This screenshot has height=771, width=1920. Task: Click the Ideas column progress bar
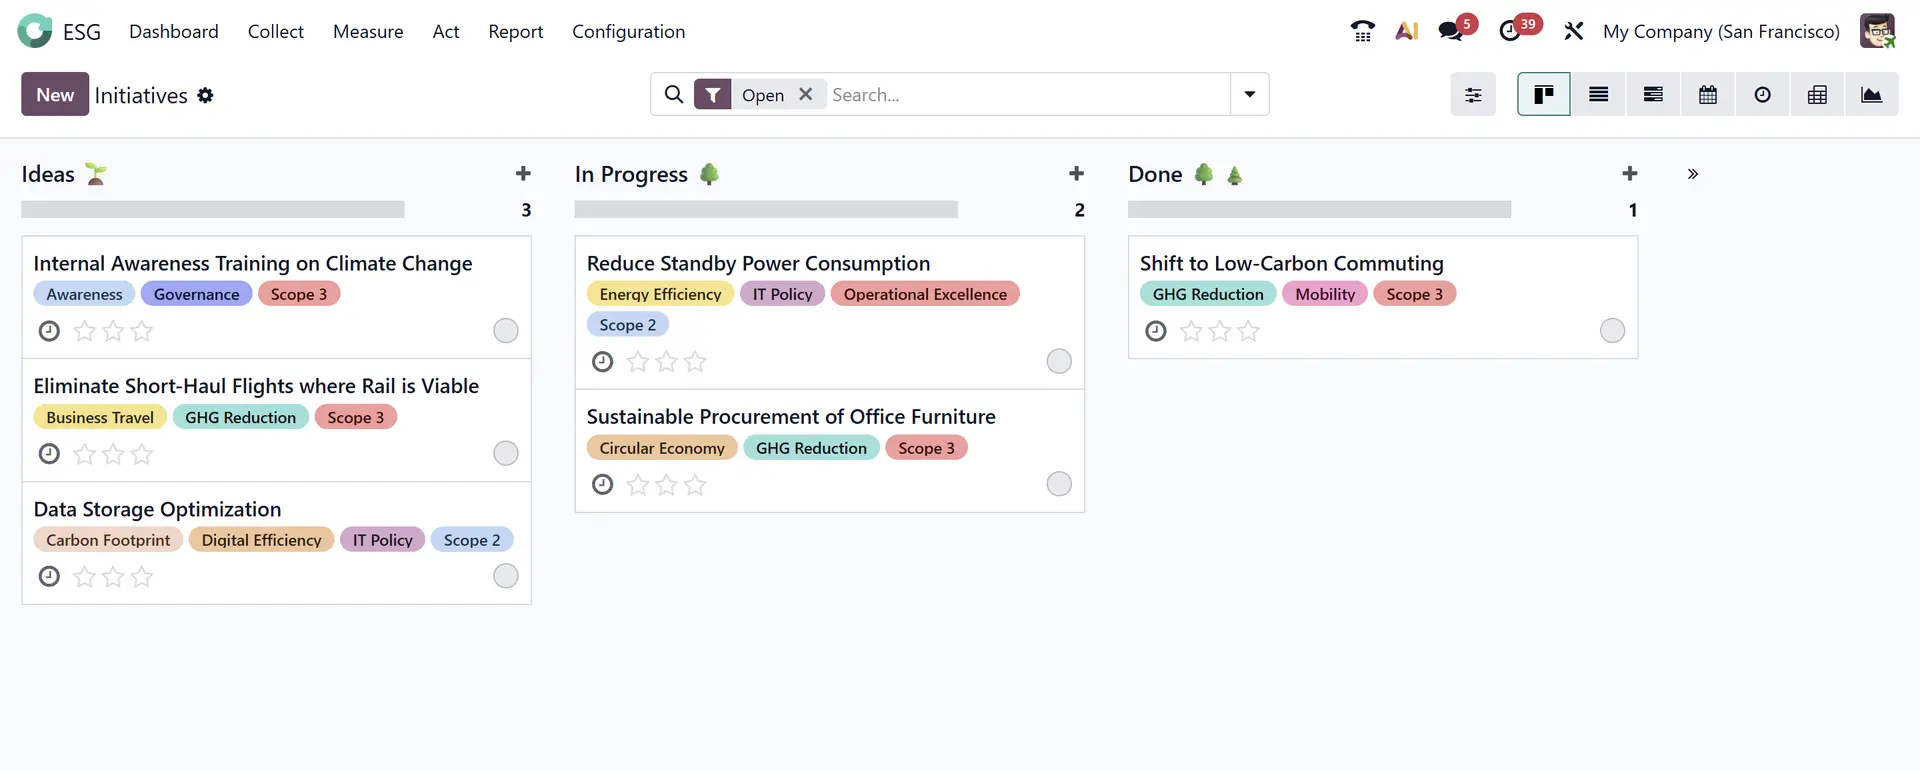tap(213, 210)
